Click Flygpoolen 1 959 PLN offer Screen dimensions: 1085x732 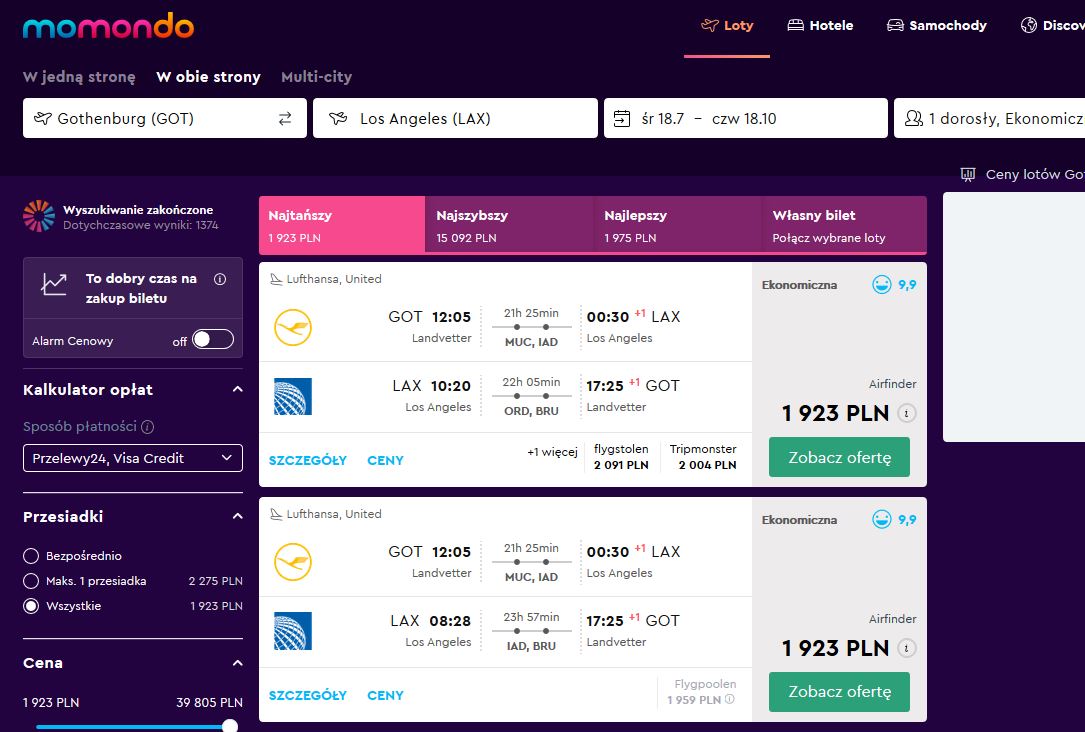(x=701, y=692)
